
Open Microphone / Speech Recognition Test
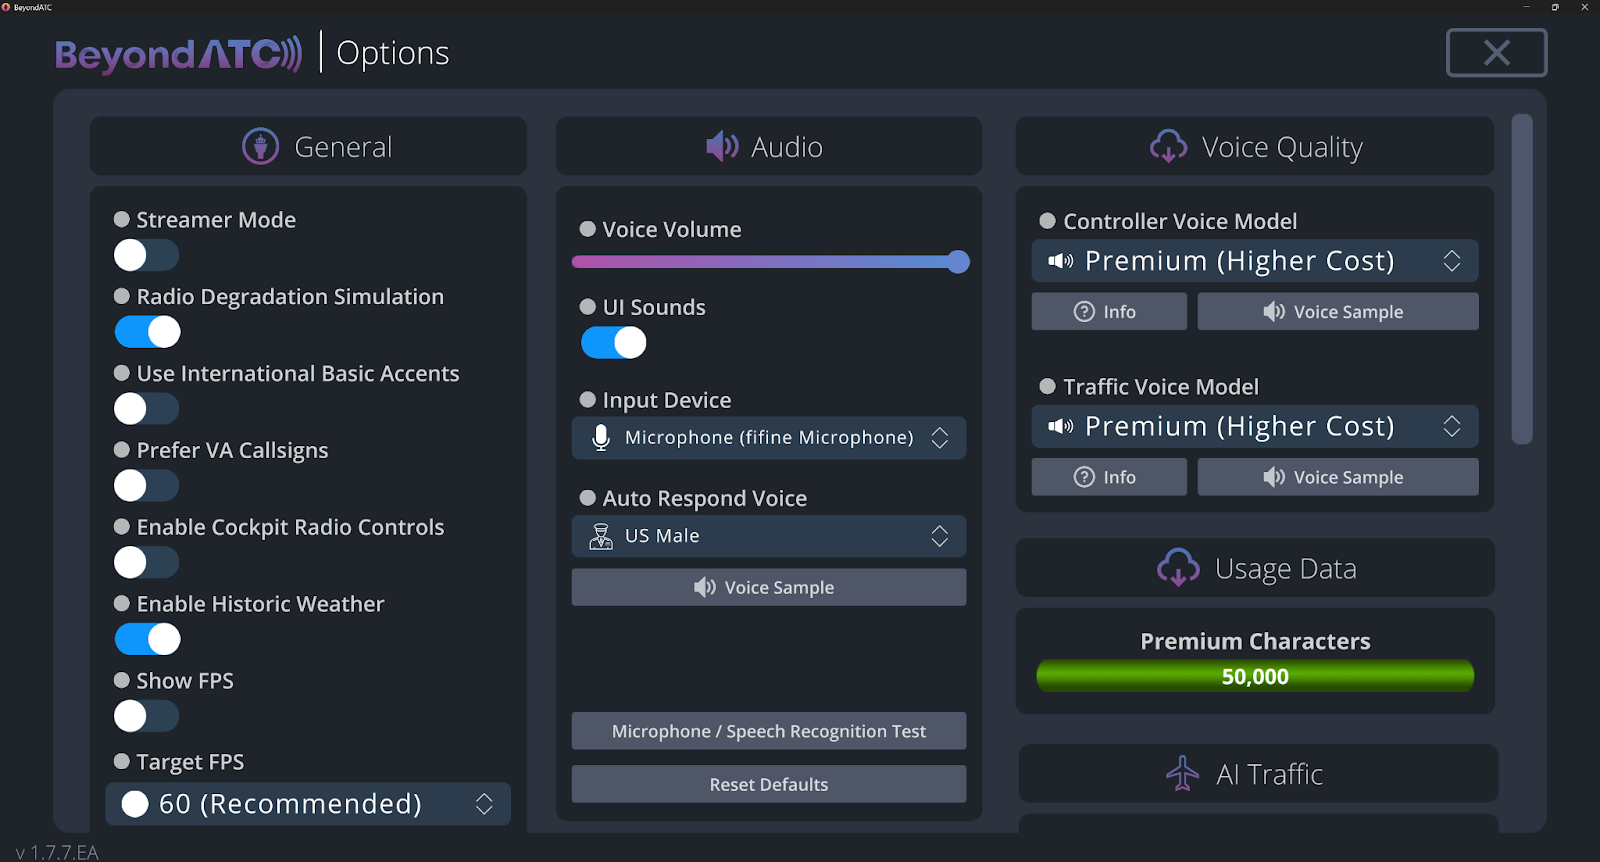(x=768, y=731)
